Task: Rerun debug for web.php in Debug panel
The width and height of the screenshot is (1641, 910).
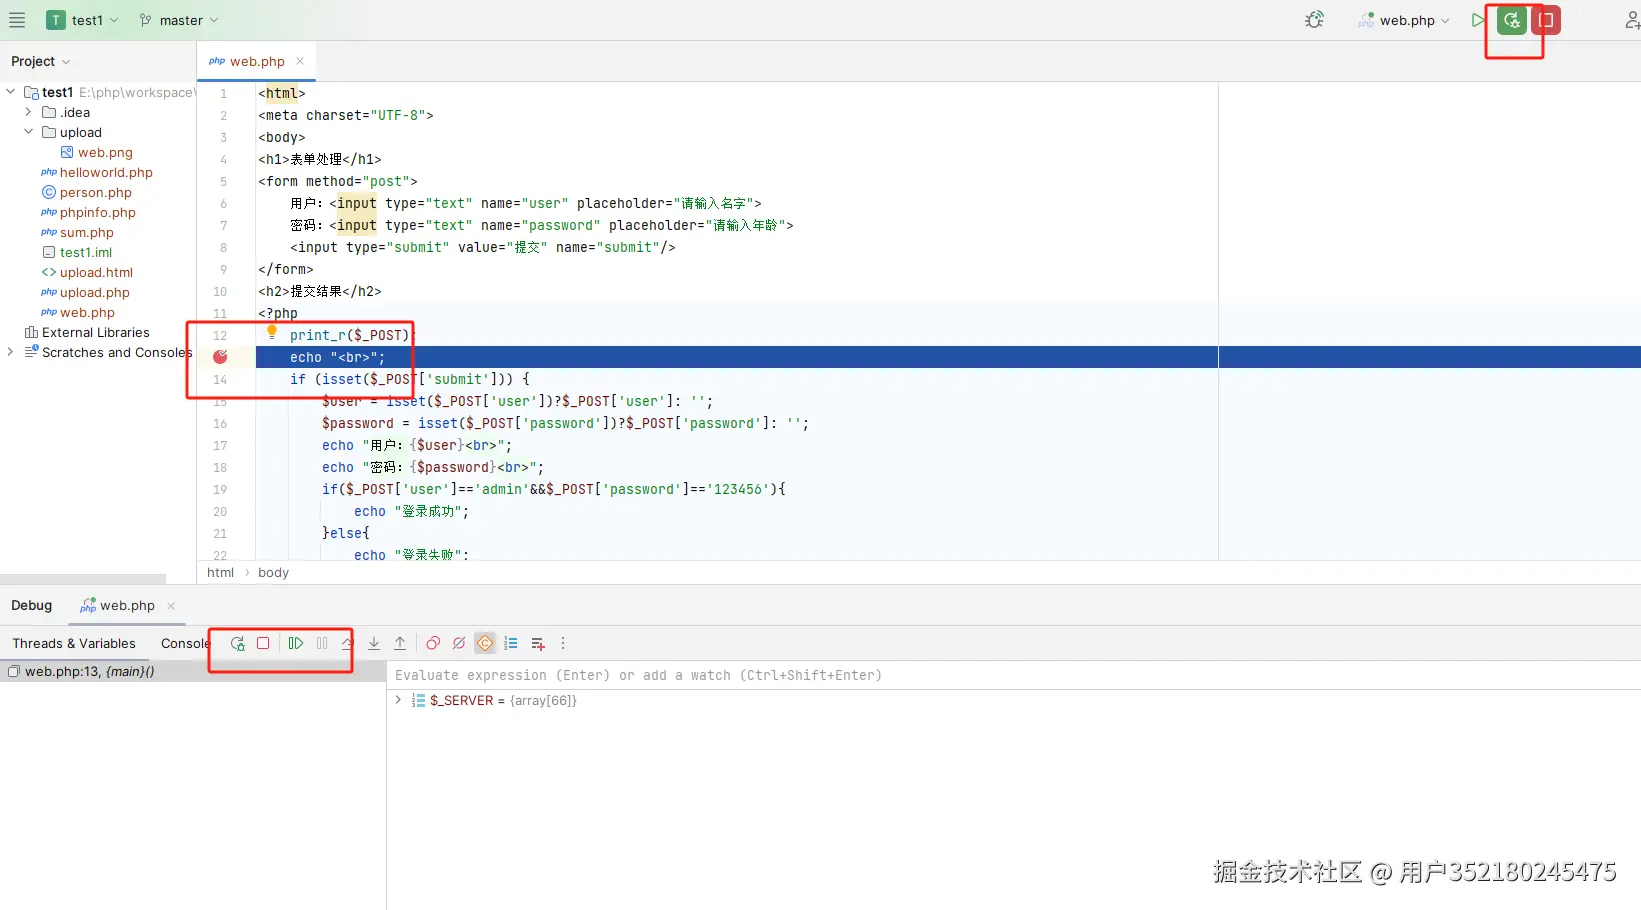Action: point(237,644)
